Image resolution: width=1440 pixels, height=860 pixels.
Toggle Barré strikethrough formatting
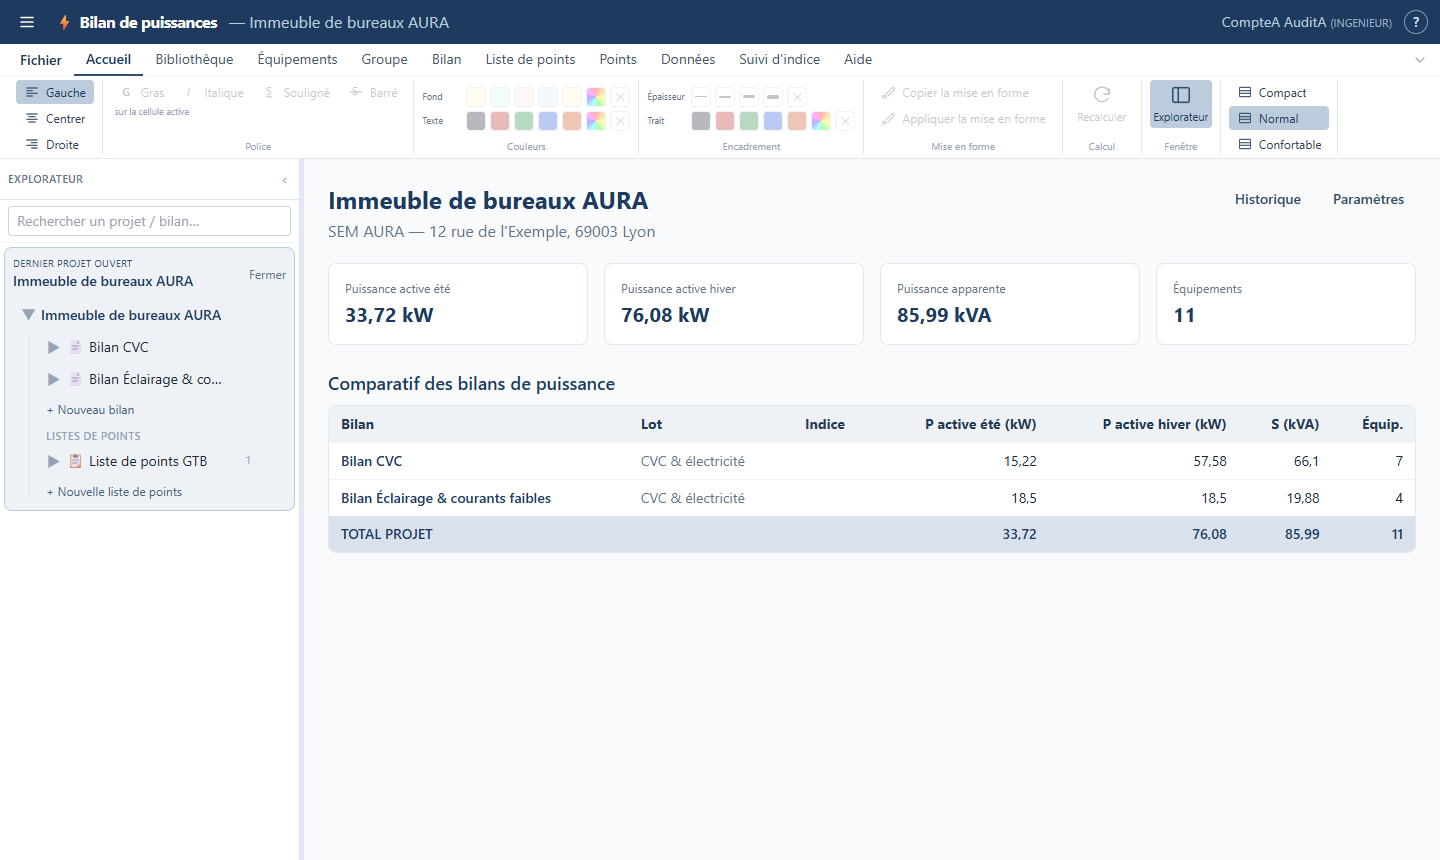[x=374, y=92]
